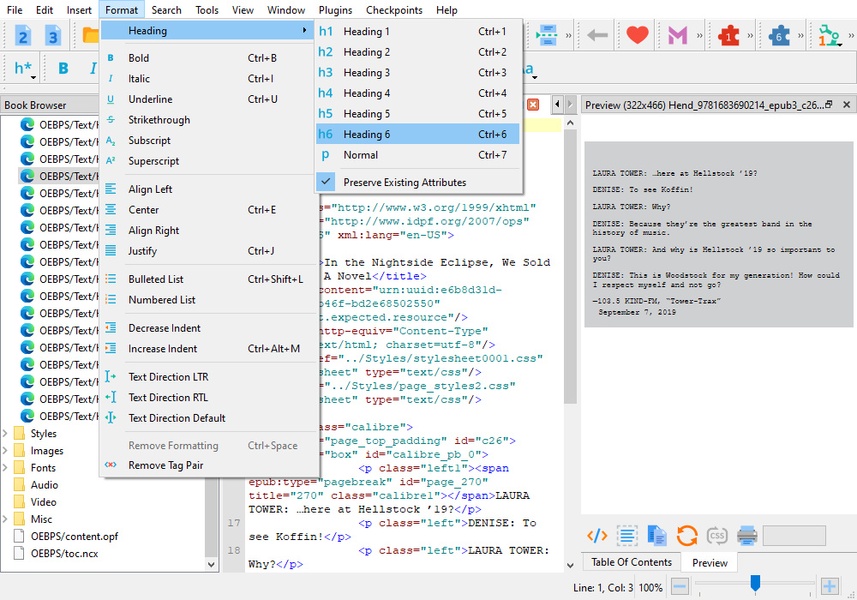Choose Normal paragraph style

click(x=419, y=155)
